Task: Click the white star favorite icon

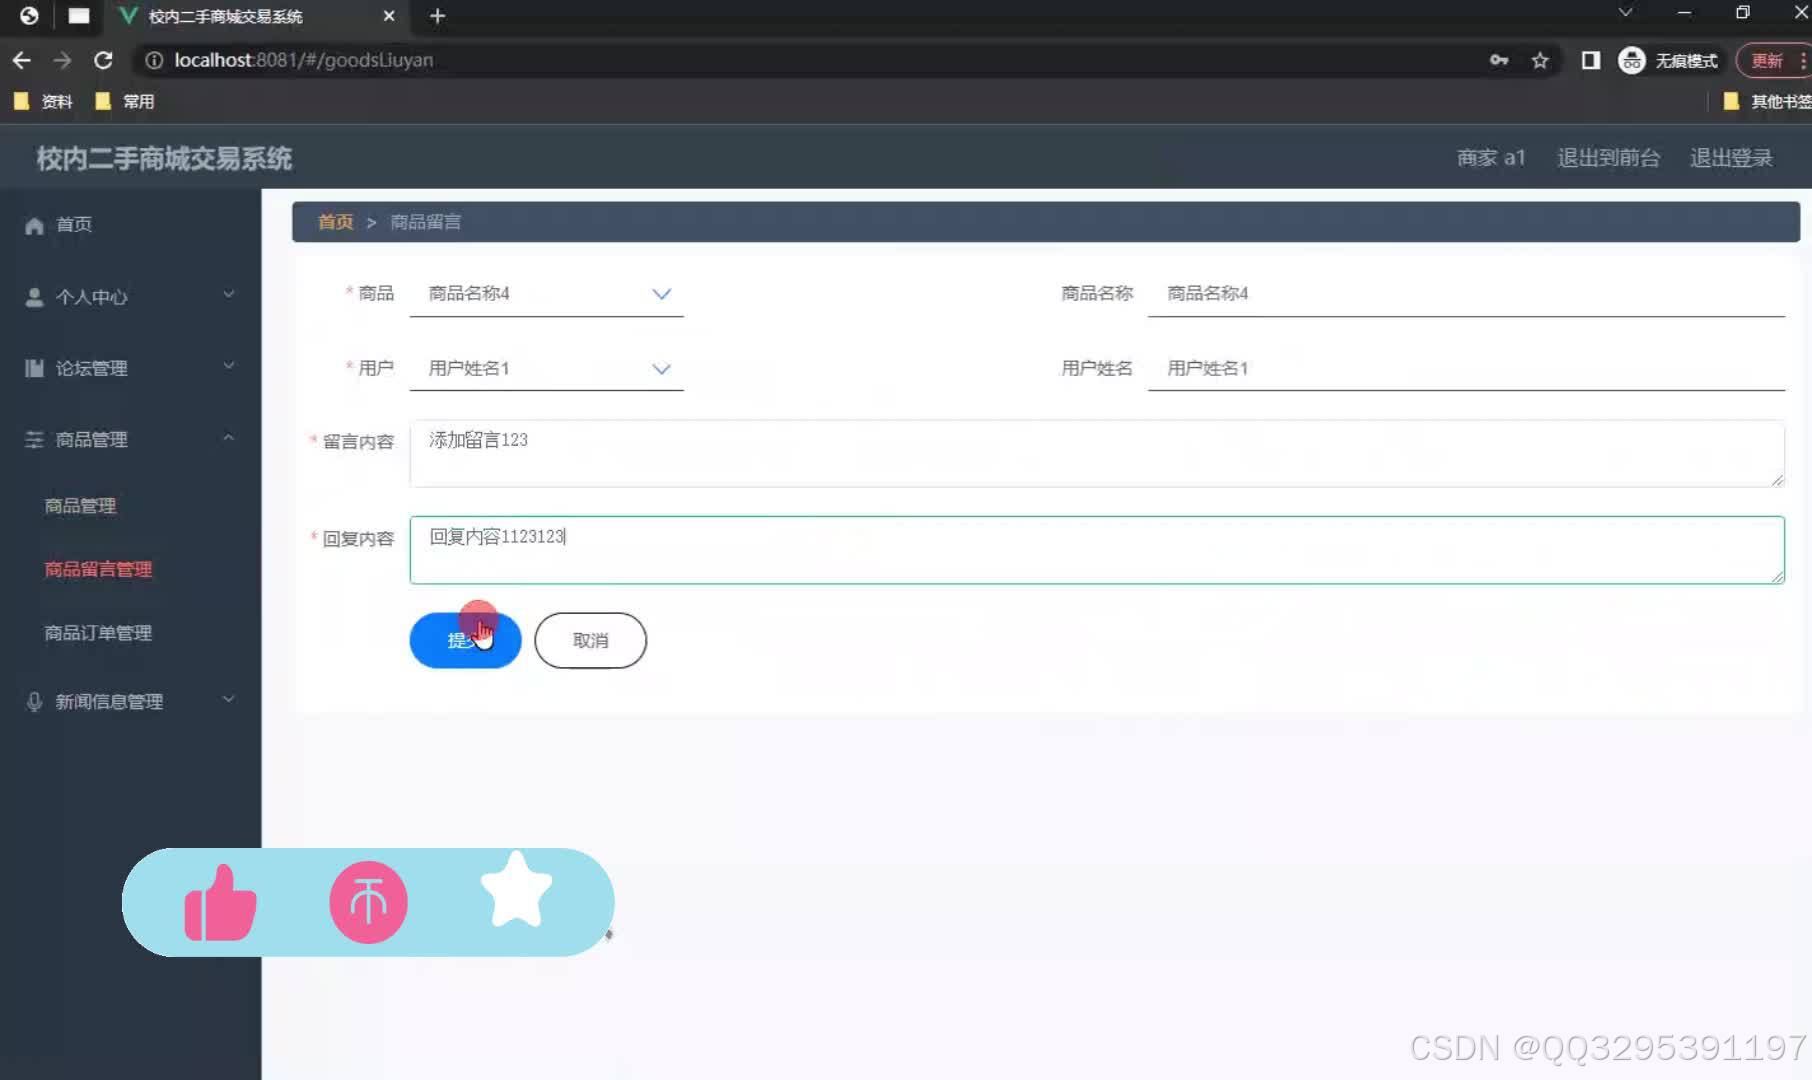Action: pos(516,890)
